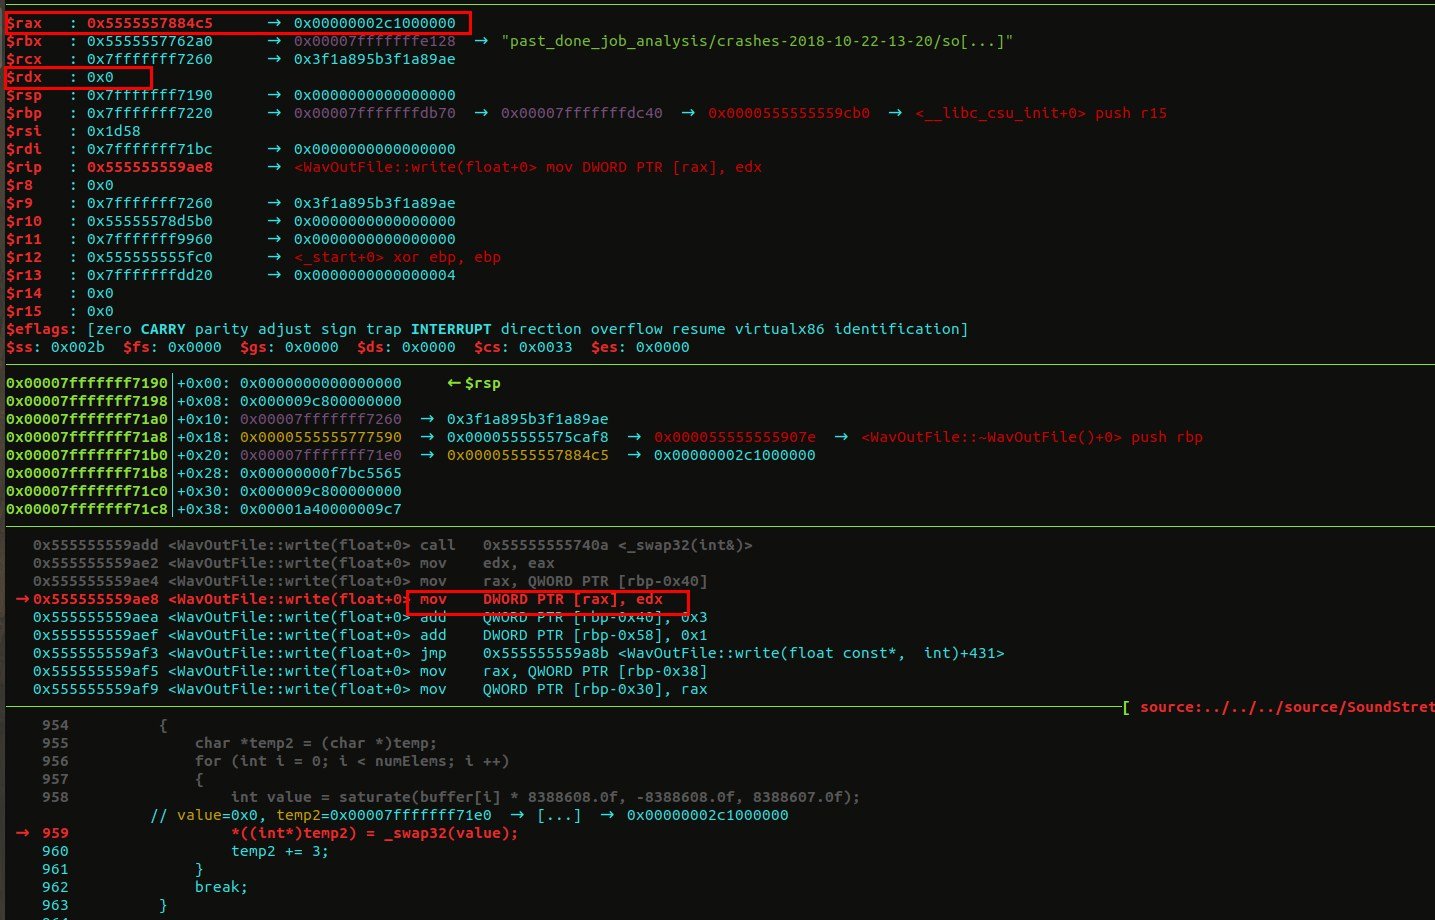Click 0x000009c800000000 in the +0x08 stack row
The image size is (1435, 920).
(321, 401)
